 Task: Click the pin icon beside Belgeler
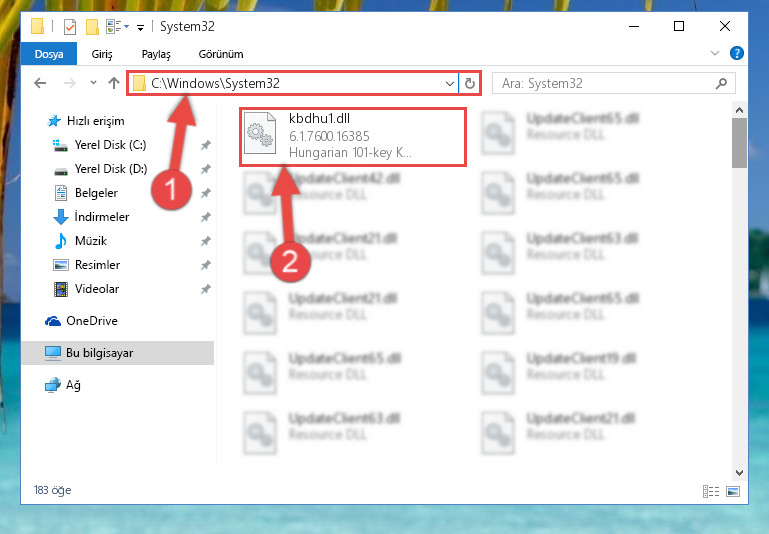click(x=205, y=193)
